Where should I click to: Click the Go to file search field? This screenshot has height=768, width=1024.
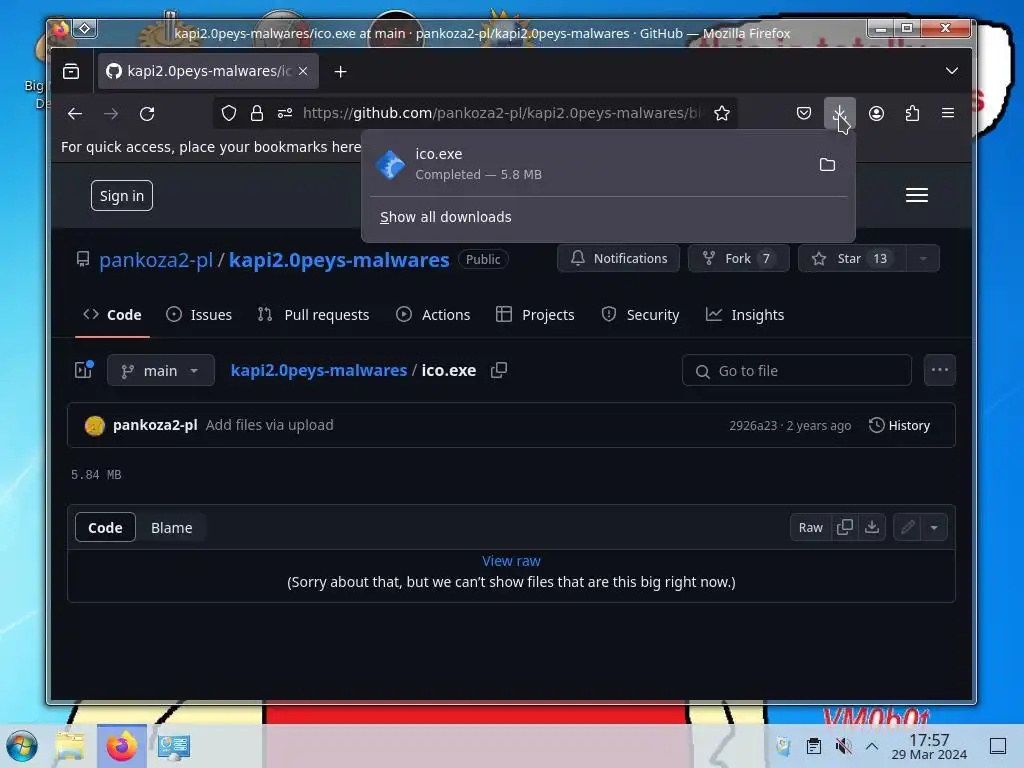pyautogui.click(x=797, y=371)
